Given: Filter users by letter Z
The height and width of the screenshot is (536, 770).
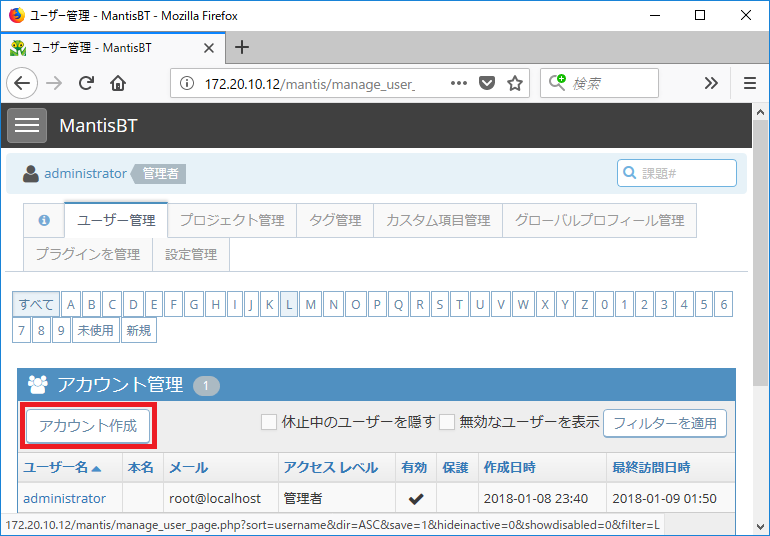Looking at the screenshot, I should [584, 304].
